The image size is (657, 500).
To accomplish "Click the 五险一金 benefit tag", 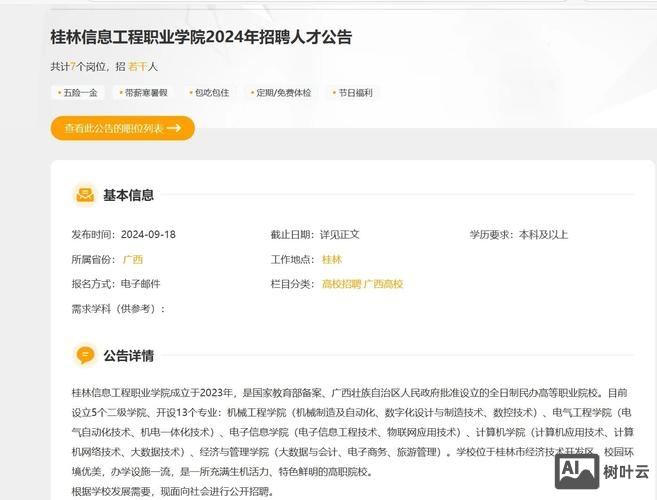I will pyautogui.click(x=78, y=93).
